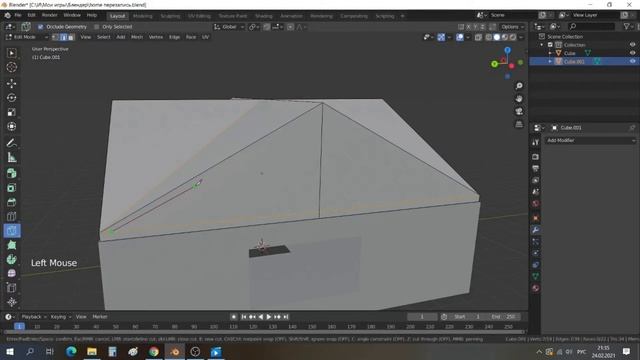Collapse the Collection tree item
The height and width of the screenshot is (360, 640).
coord(542,45)
